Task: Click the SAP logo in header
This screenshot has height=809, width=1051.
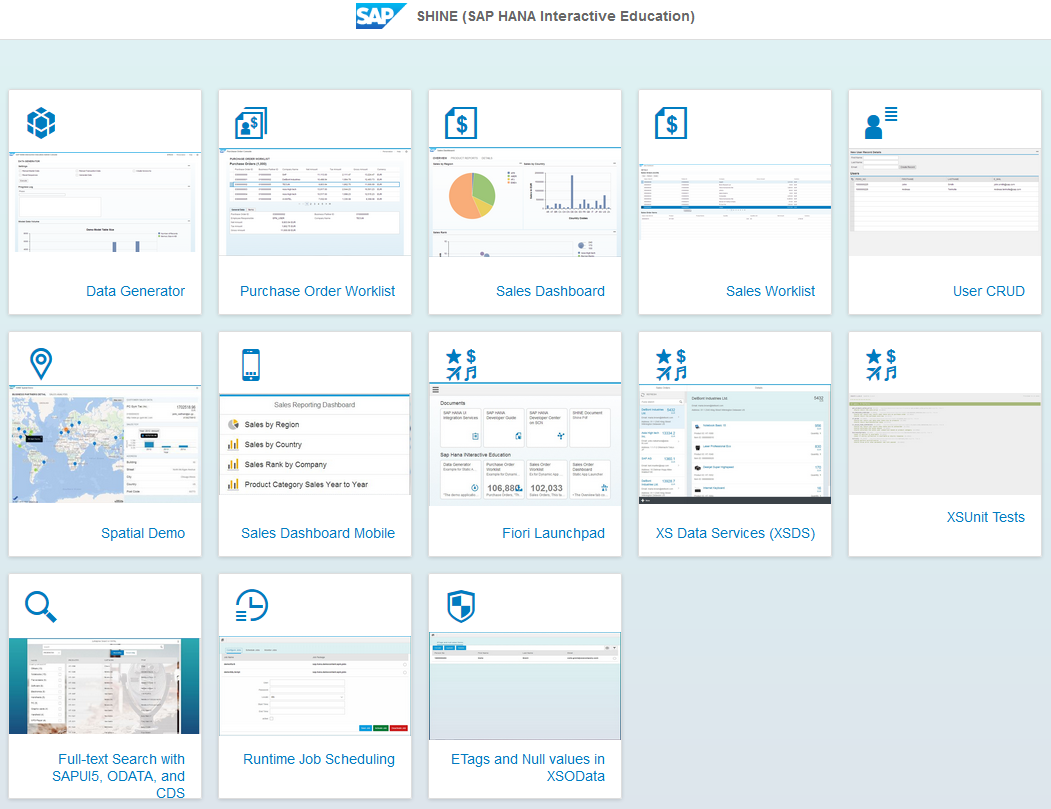Action: pos(380,16)
